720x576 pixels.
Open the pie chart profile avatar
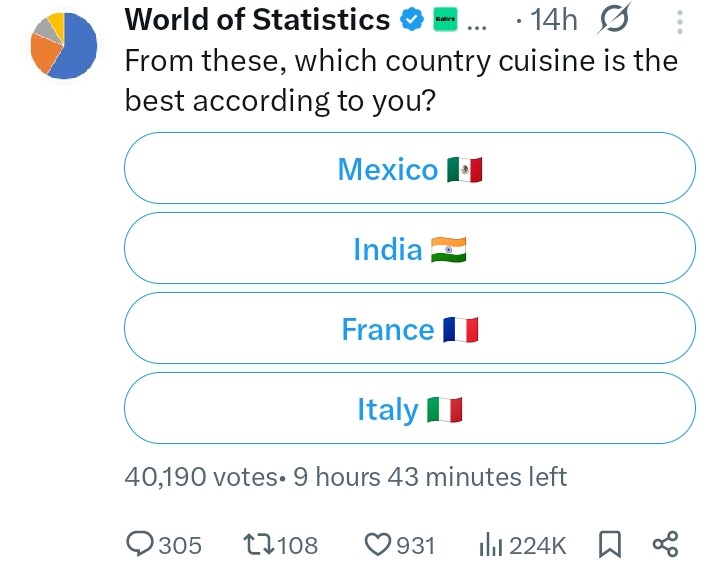64,45
